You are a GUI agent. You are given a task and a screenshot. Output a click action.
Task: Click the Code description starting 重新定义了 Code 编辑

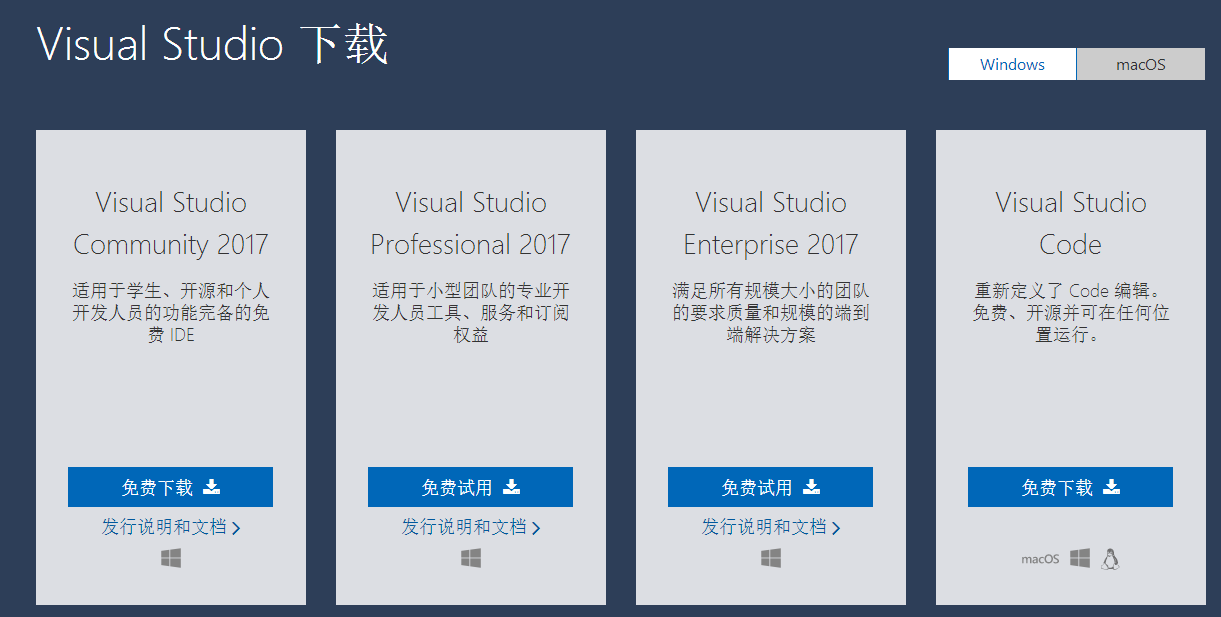(1071, 313)
